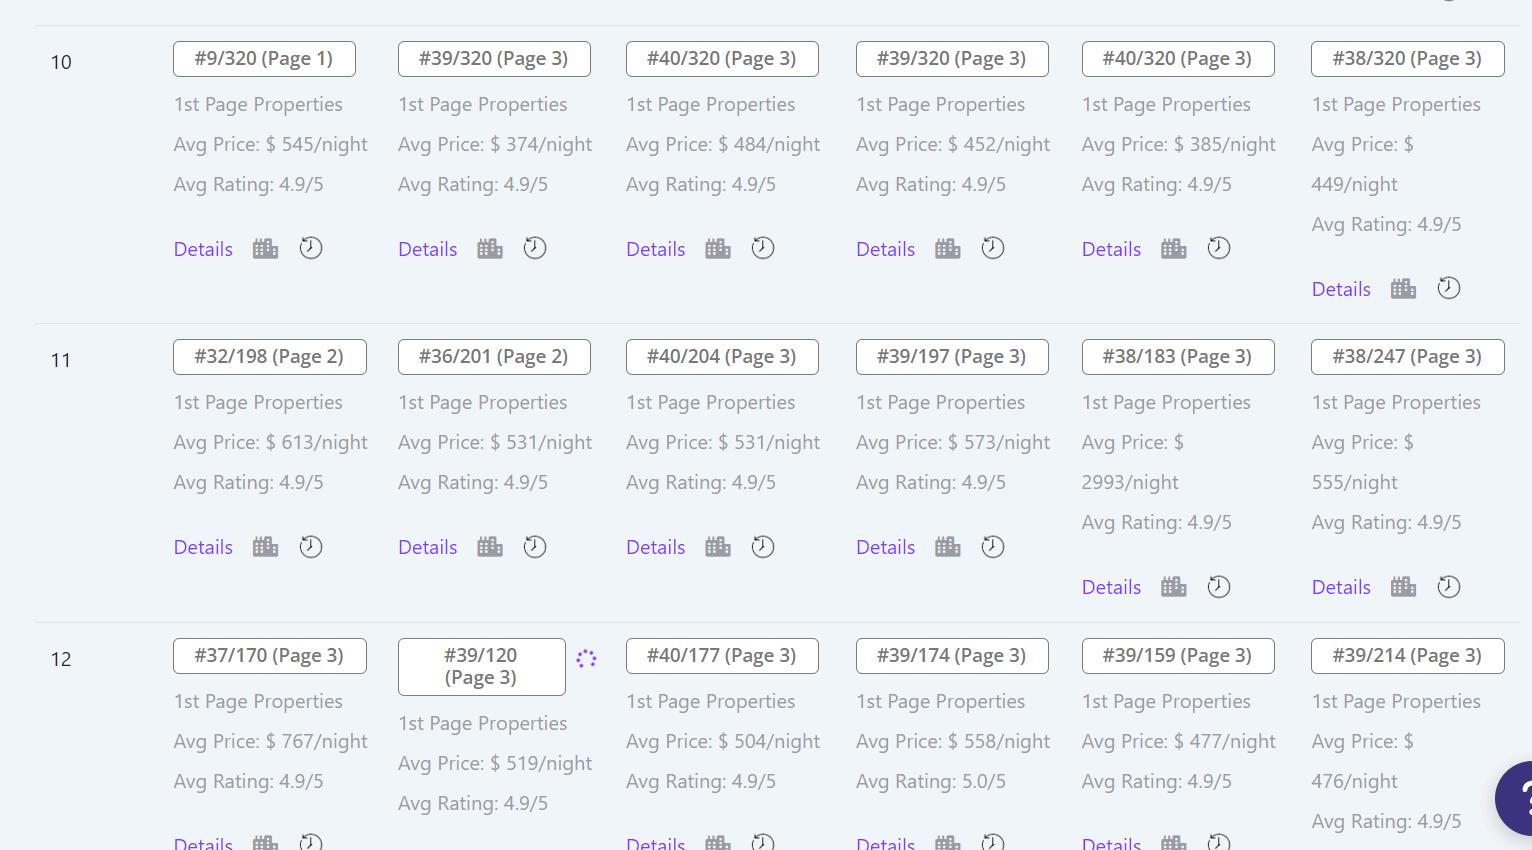Follow Details link in the $555/night cell
Image resolution: width=1532 pixels, height=850 pixels.
1342,587
